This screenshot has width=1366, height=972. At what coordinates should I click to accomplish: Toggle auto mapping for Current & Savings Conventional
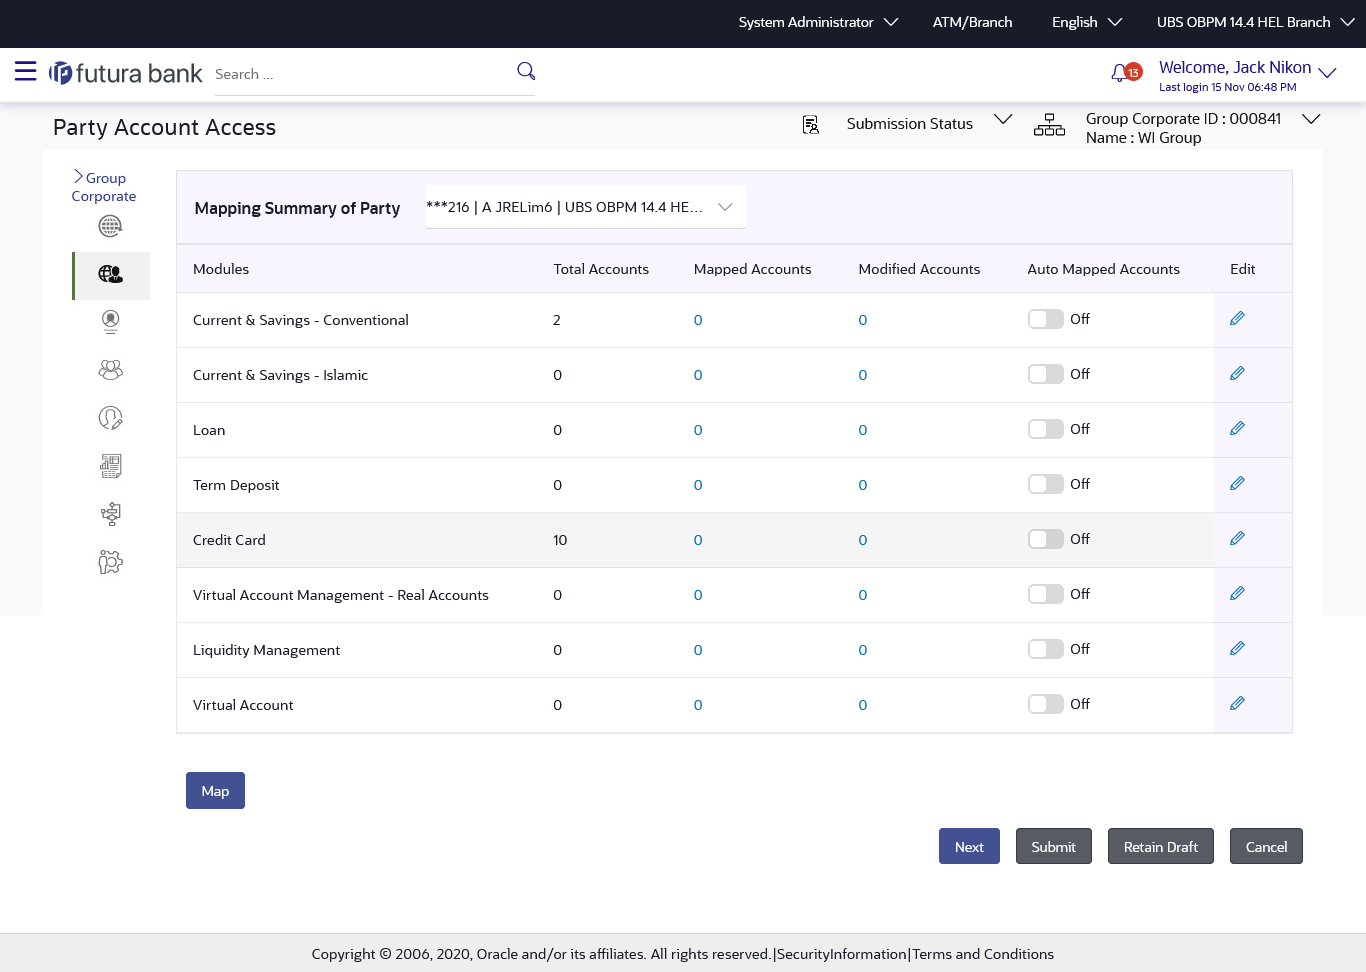[1045, 319]
